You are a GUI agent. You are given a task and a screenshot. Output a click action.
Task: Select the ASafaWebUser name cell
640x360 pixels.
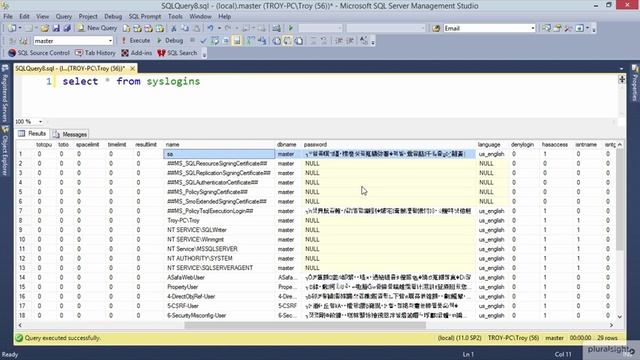click(219, 278)
